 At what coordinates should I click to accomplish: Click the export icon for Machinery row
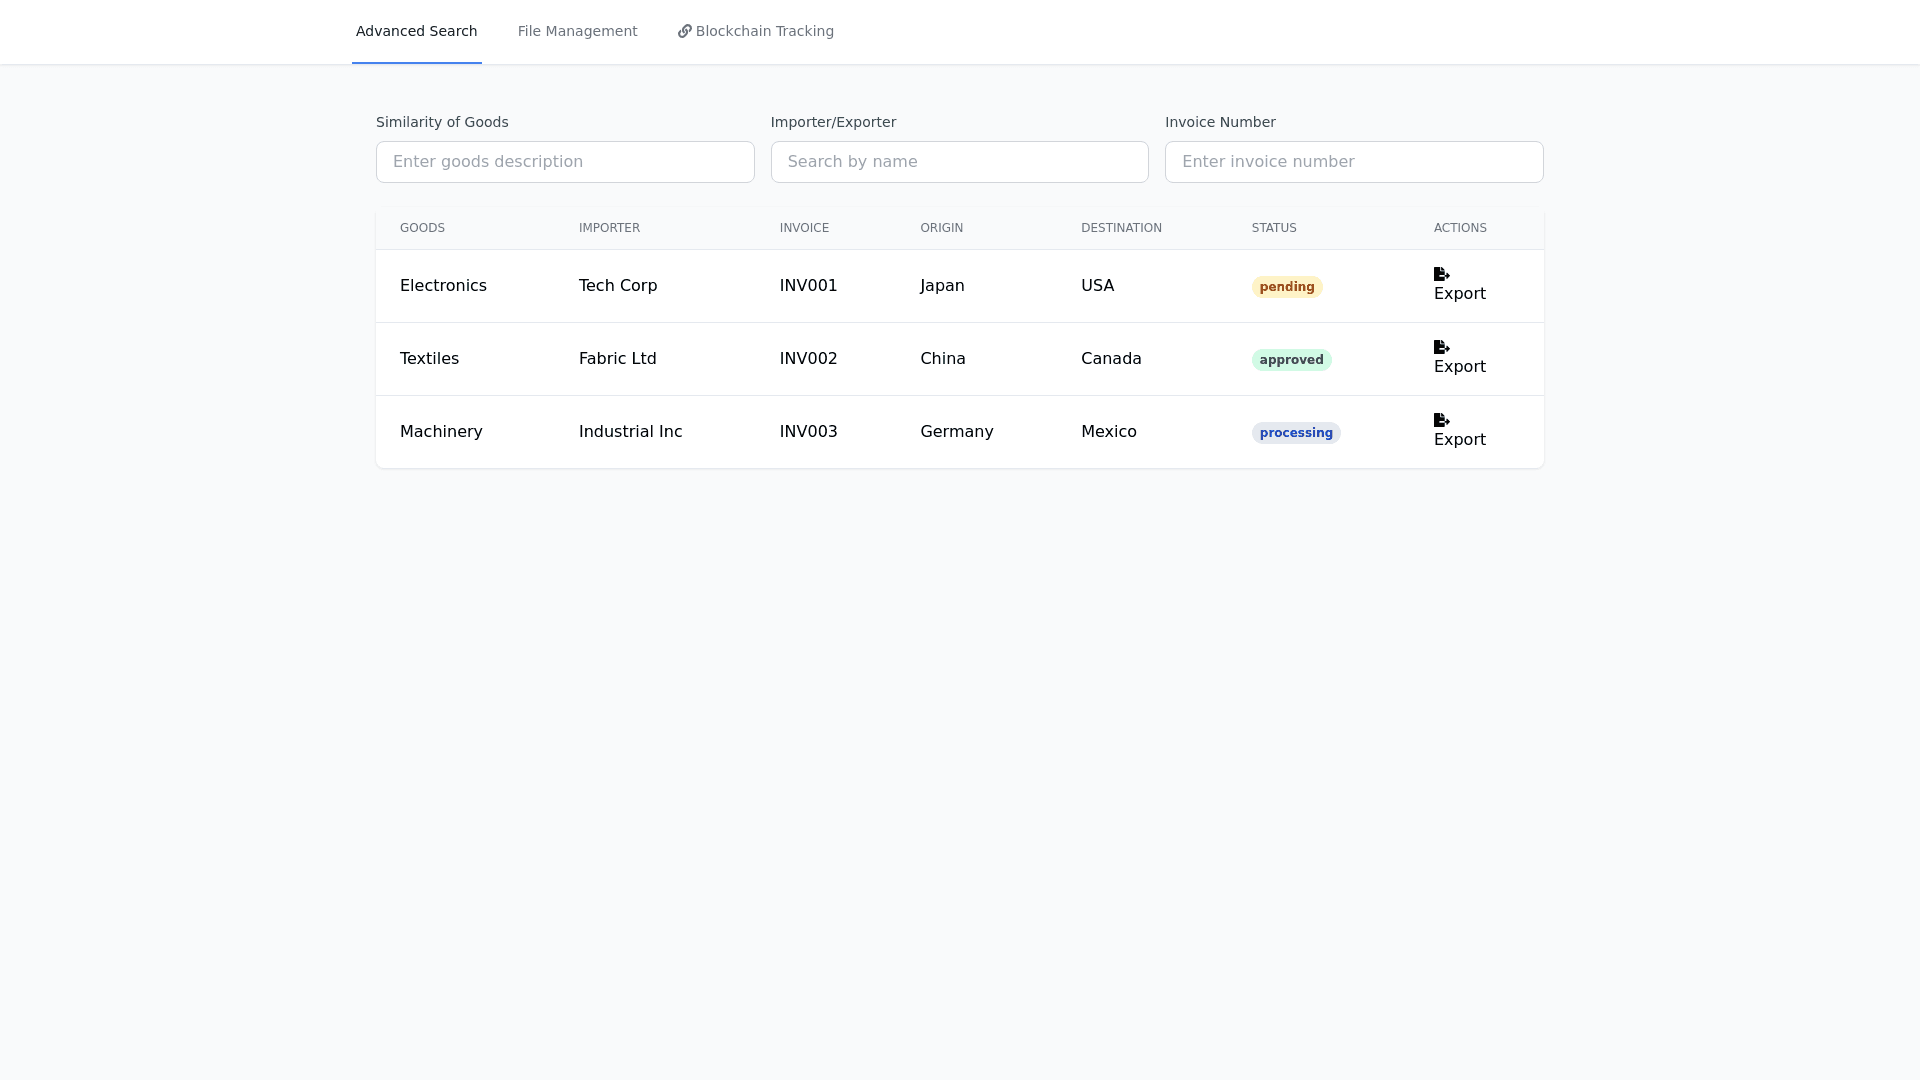point(1441,420)
